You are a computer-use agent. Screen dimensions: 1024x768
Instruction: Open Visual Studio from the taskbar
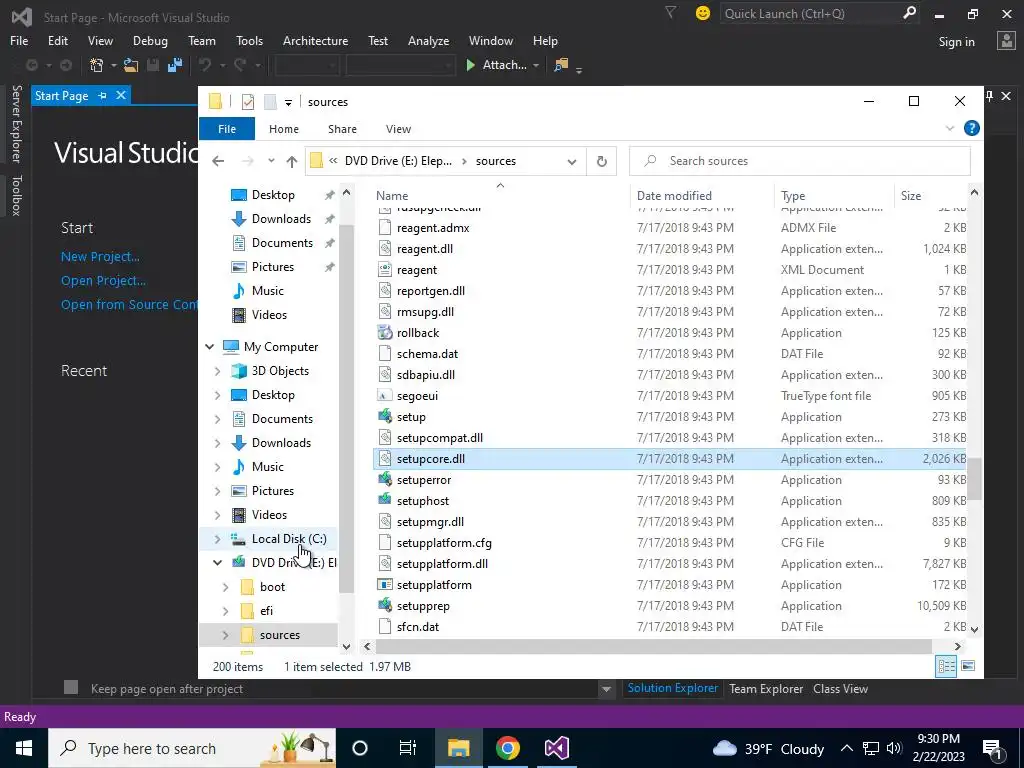pyautogui.click(x=556, y=748)
